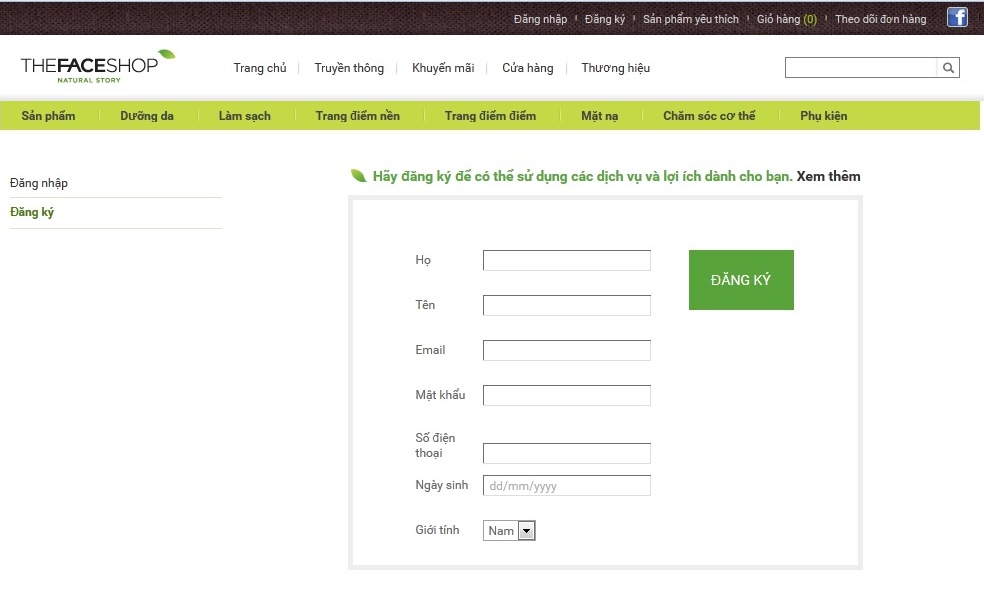Click the Đăng nhập link in top bar

pos(540,19)
